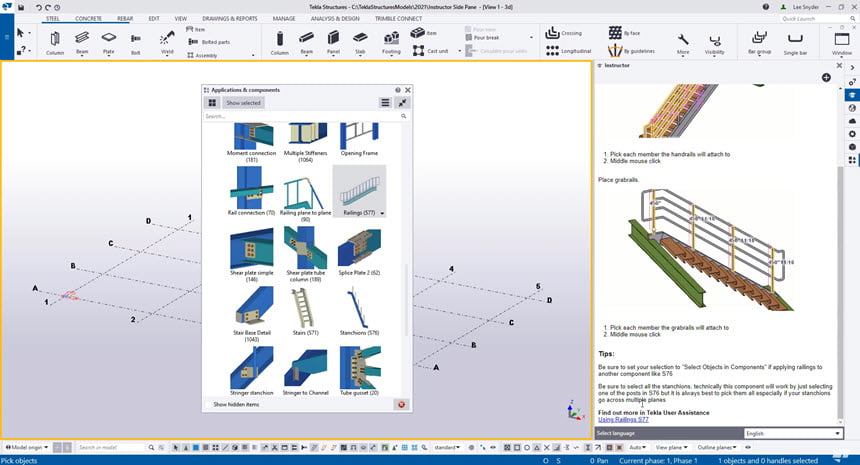Close the Applications & components dialog
The width and height of the screenshot is (860, 465).
(408, 90)
